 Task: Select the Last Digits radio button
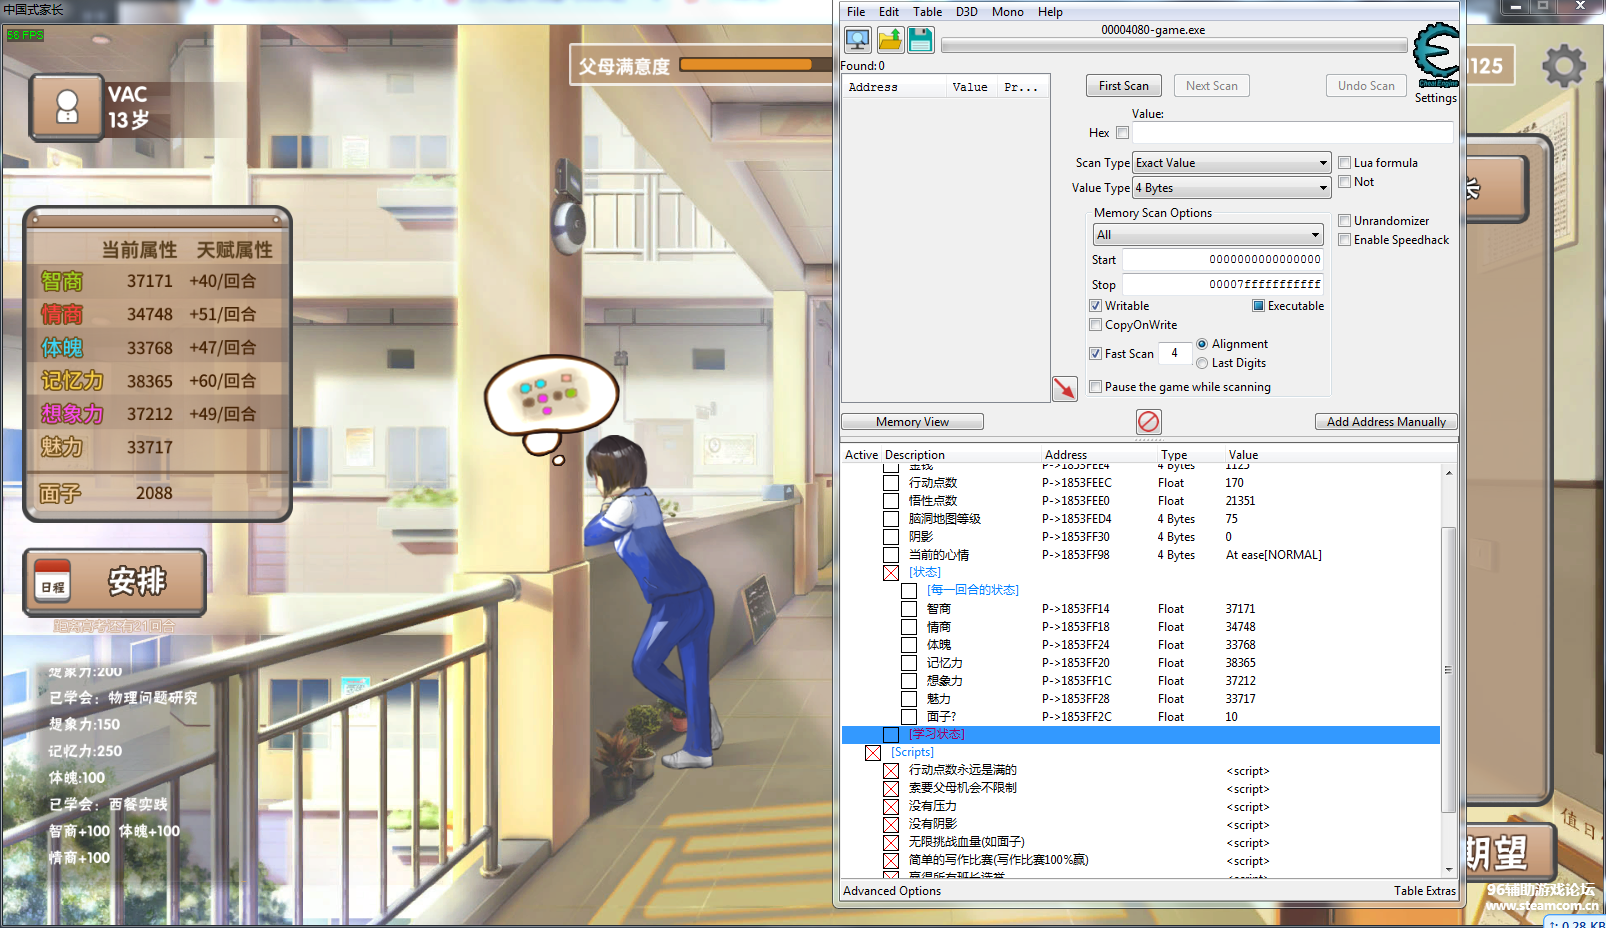pyautogui.click(x=1202, y=363)
